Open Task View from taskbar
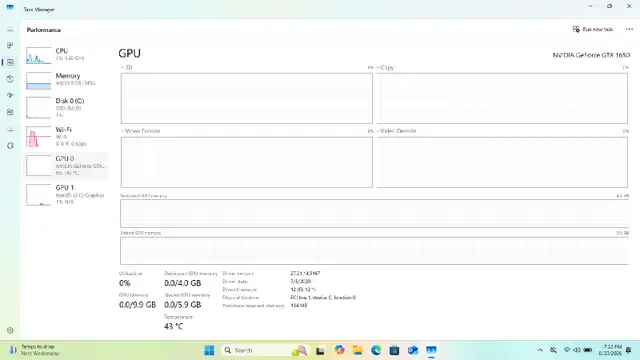The image size is (640, 360). [320, 350]
